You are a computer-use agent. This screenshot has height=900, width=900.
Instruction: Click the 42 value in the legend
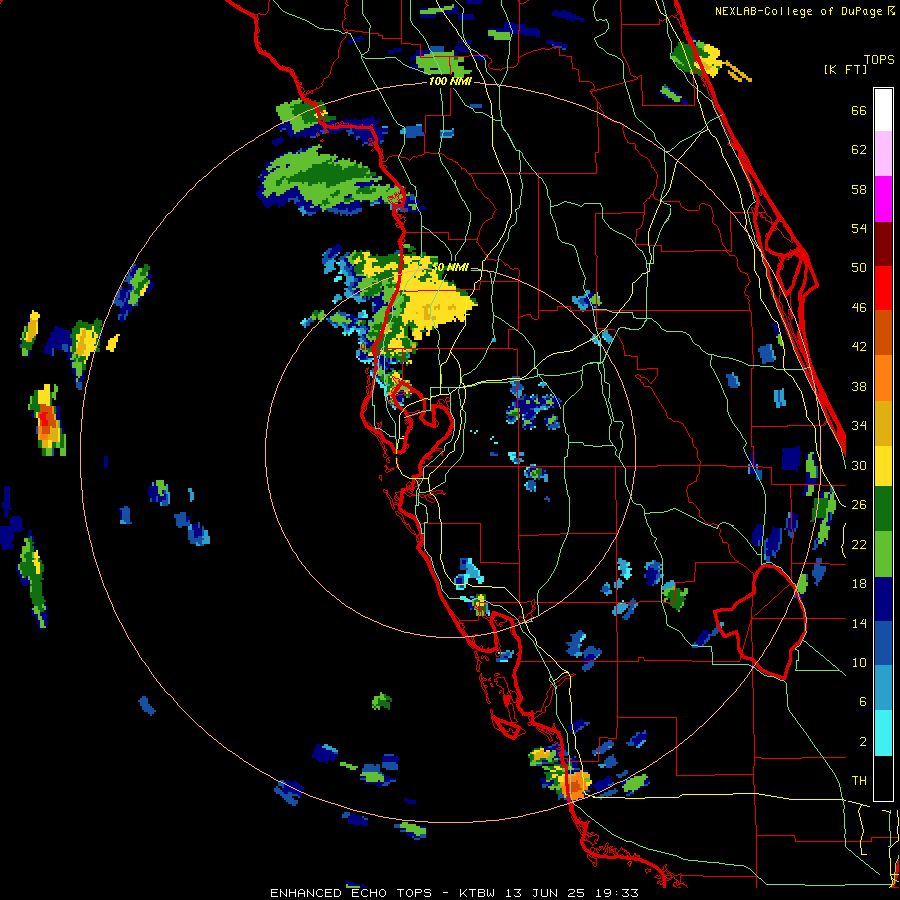859,347
